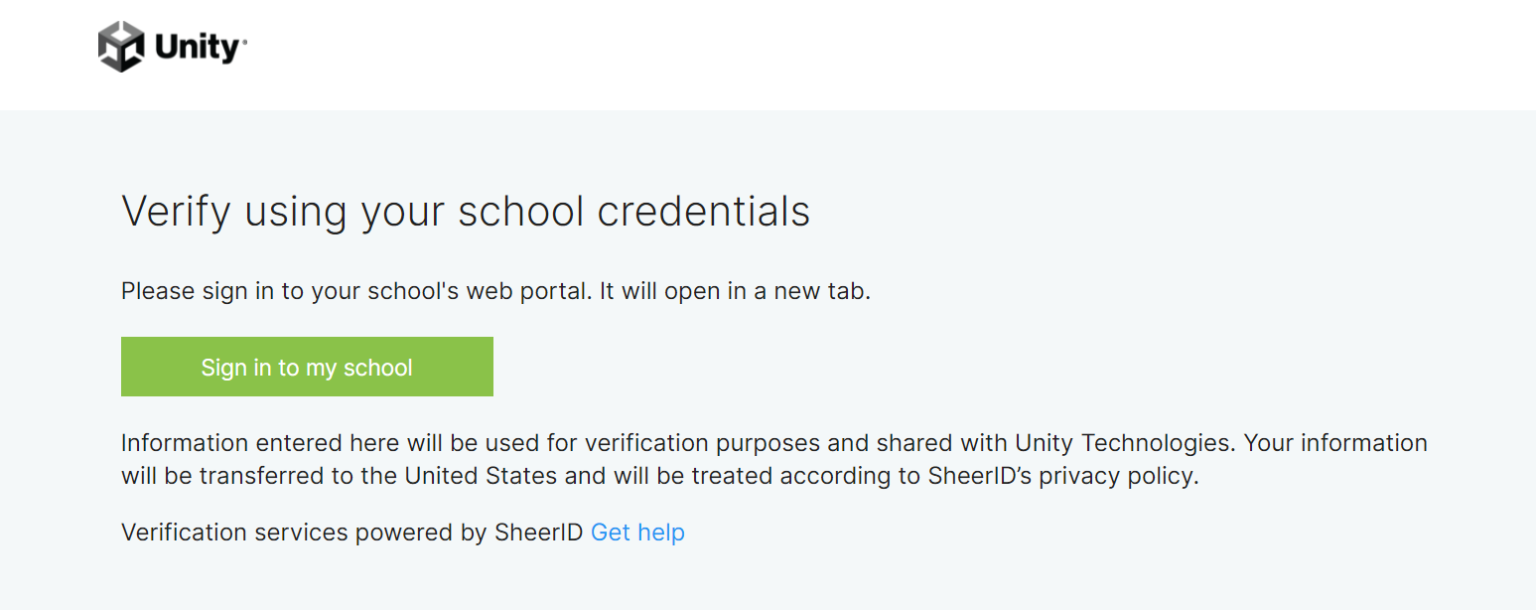Viewport: 1536px width, 610px height.
Task: Click the "Please sign in" instruction sentence
Action: [495, 292]
